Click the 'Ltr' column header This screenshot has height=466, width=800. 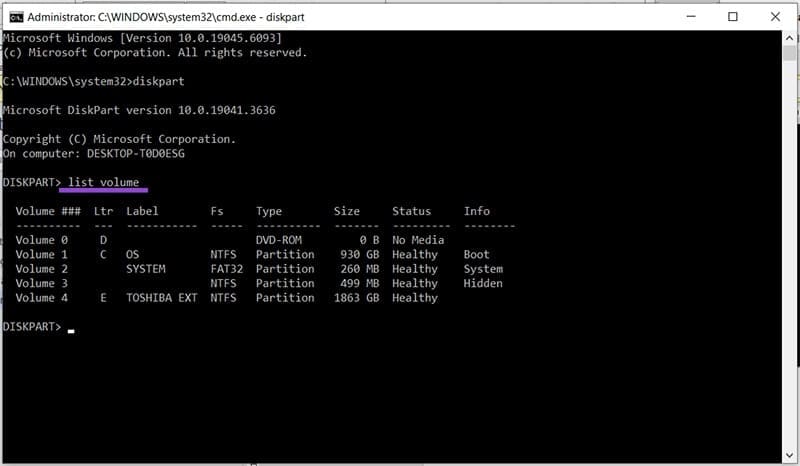coord(104,211)
